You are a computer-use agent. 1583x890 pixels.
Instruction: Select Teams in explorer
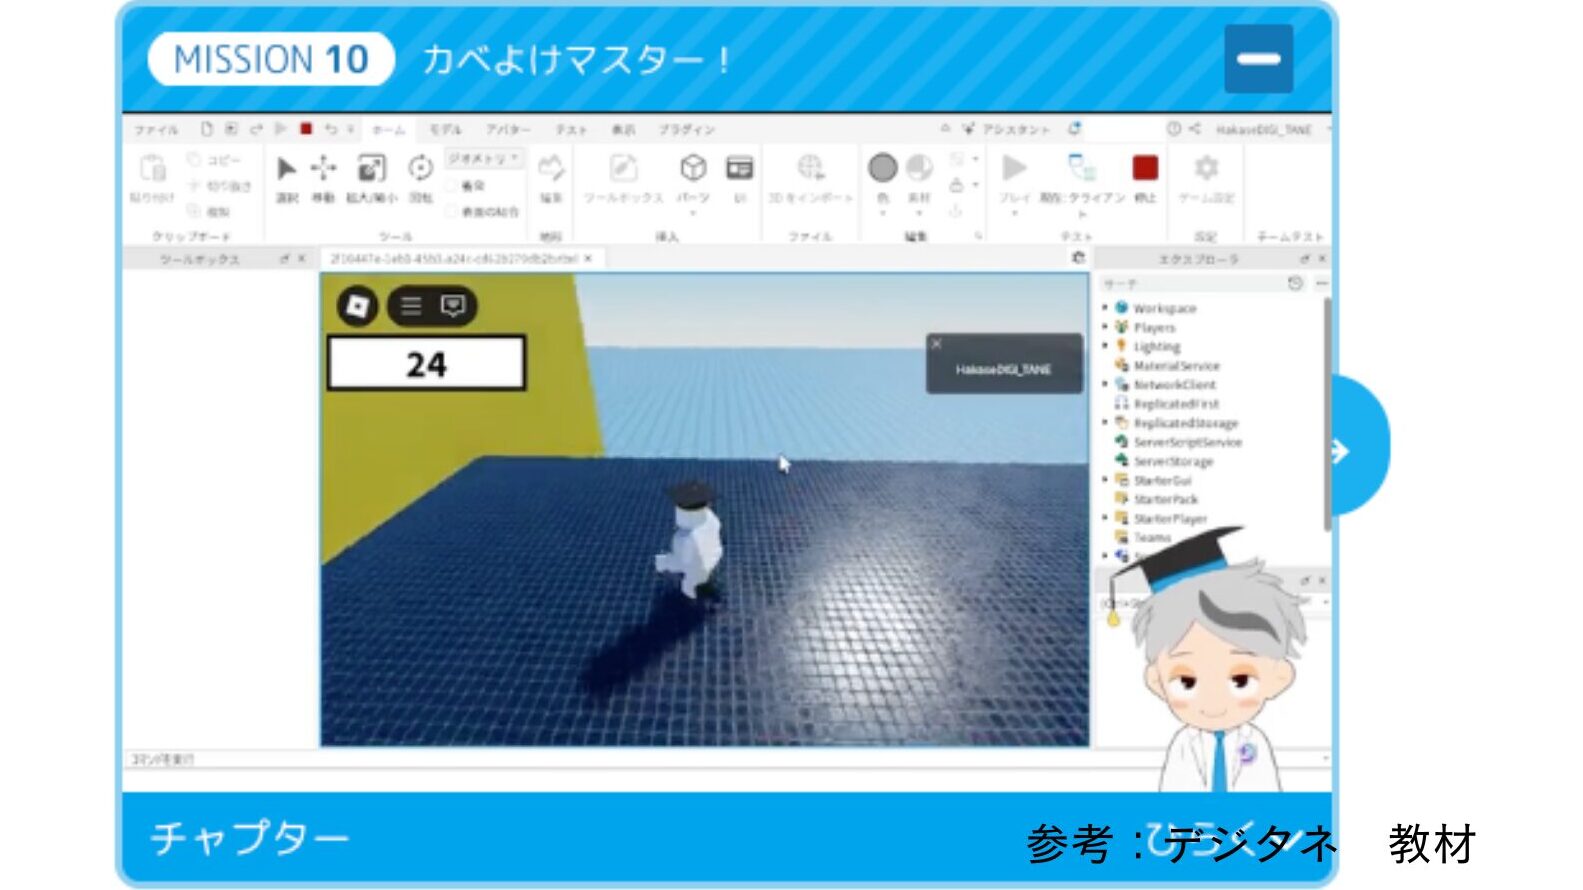click(1152, 537)
